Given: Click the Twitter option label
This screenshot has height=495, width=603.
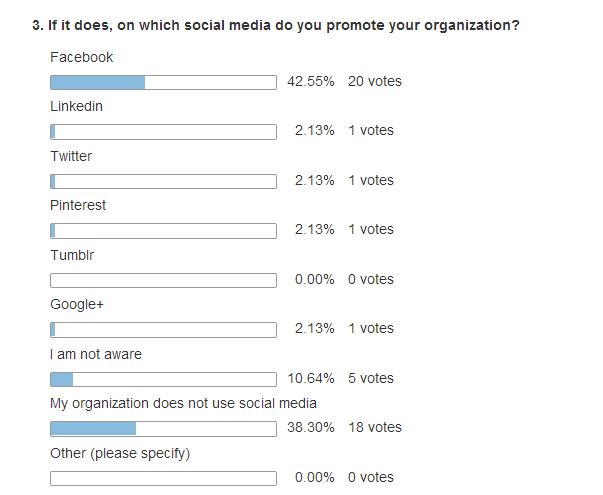Looking at the screenshot, I should (71, 156).
